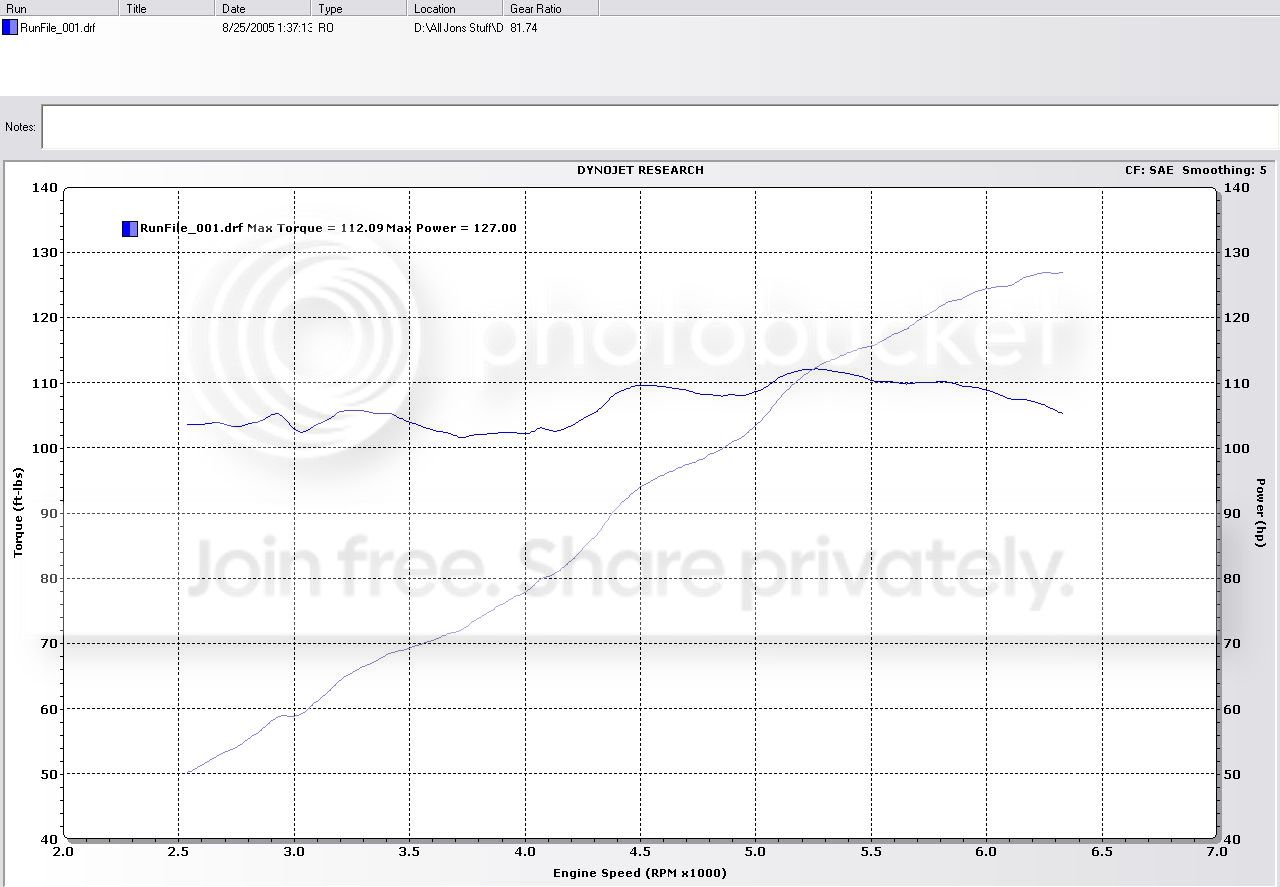Viewport: 1280px width, 887px height.
Task: Click the Max Torque = 112.09 legend text
Action: click(x=314, y=228)
